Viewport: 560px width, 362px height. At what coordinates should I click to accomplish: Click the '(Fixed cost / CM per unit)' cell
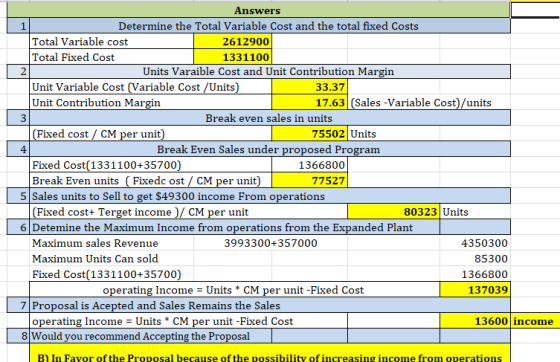[151, 134]
